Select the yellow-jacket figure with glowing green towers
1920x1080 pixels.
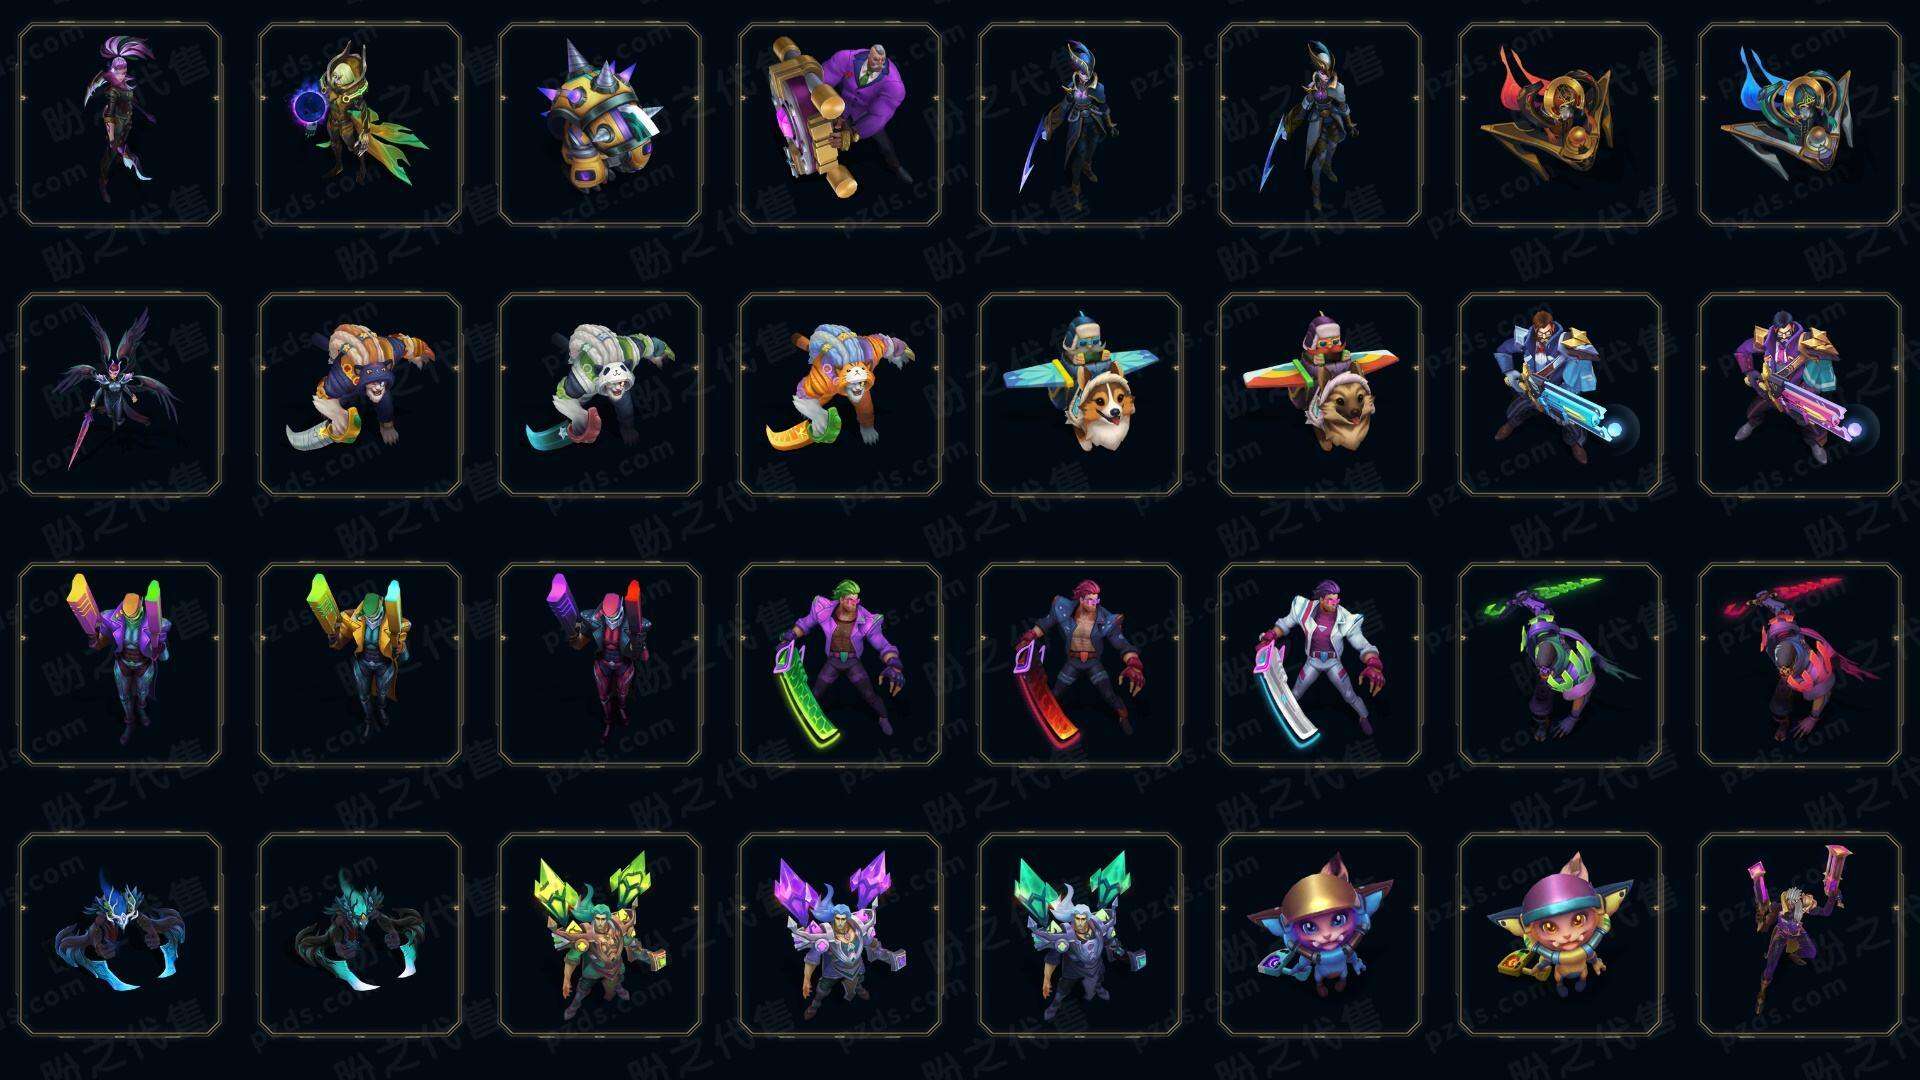[360, 664]
